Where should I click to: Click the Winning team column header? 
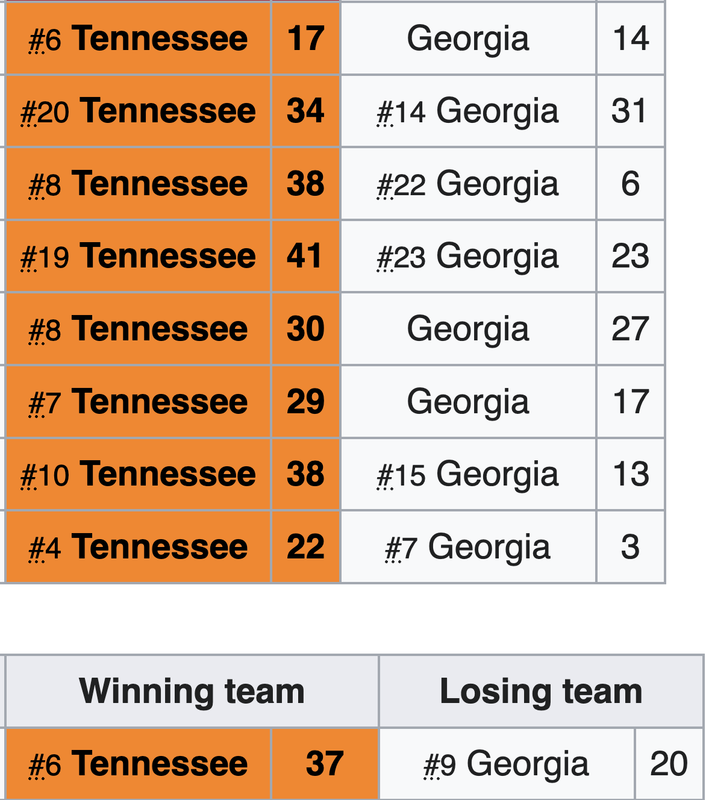(x=192, y=691)
